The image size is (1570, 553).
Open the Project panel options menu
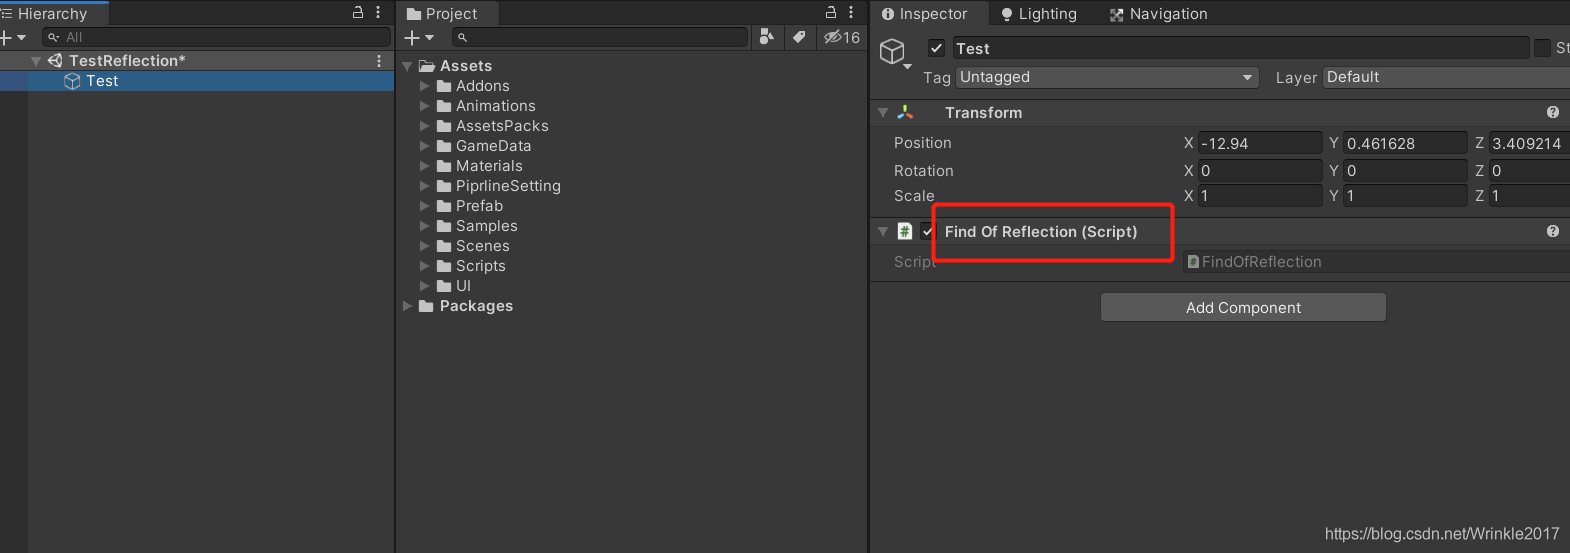[851, 12]
